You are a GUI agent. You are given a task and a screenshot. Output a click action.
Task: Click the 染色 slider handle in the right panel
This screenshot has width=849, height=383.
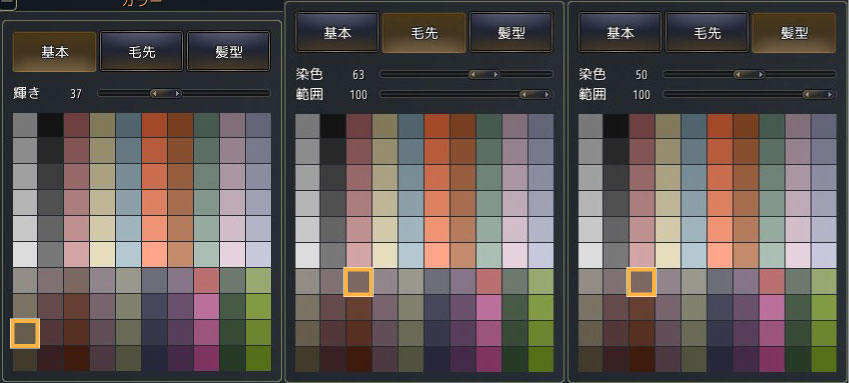pos(749,74)
